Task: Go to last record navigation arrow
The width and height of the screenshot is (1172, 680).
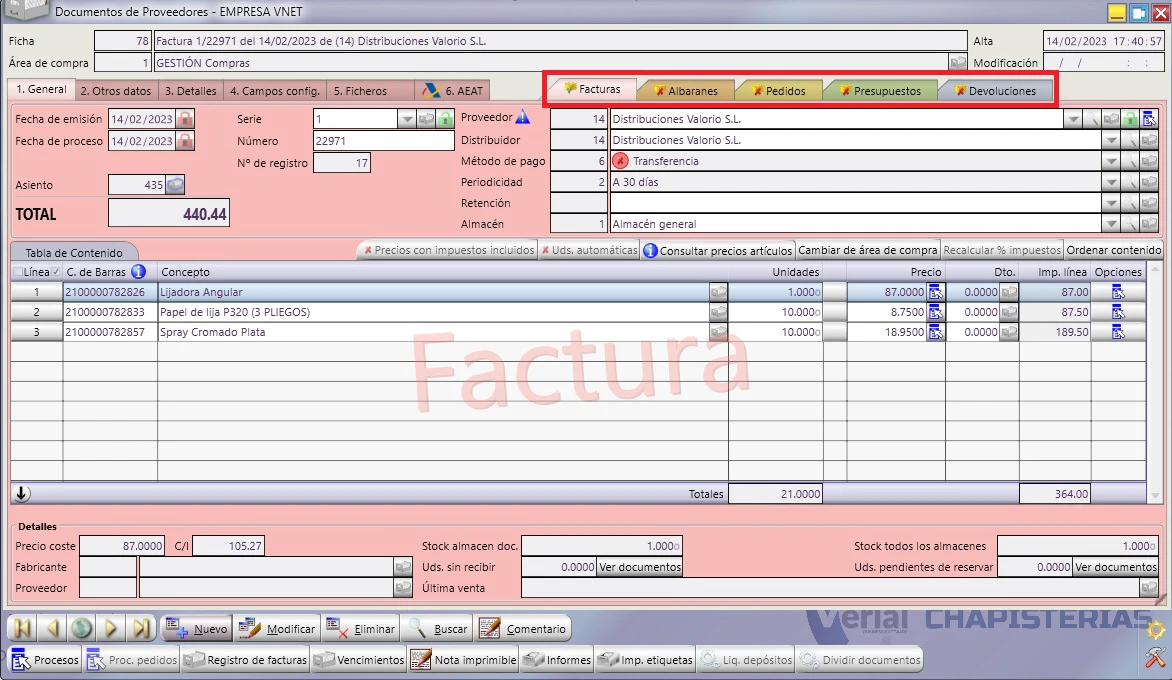Action: 141,628
